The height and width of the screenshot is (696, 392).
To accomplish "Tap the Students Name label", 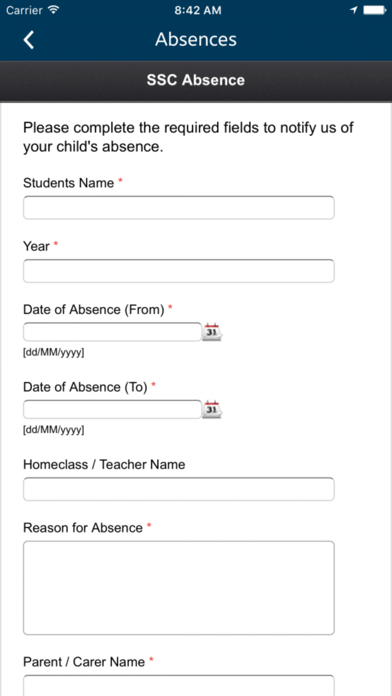I will [68, 183].
